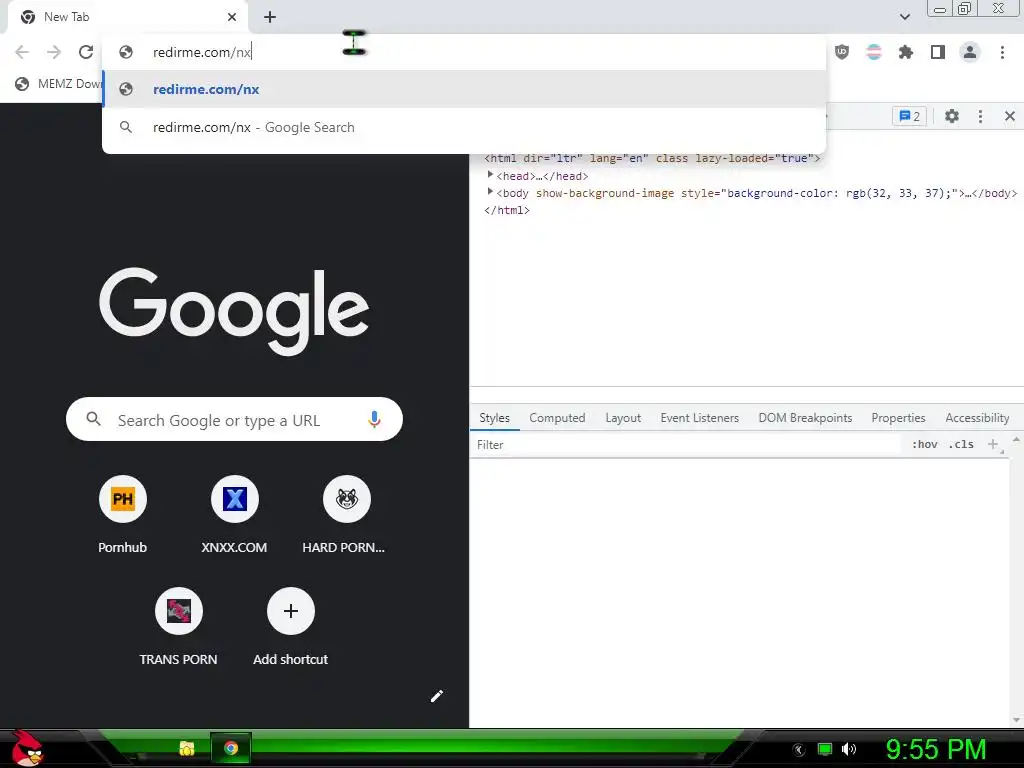Screen dimensions: 1024x768
Task: Open the volume speaker tray icon
Action: click(848, 749)
